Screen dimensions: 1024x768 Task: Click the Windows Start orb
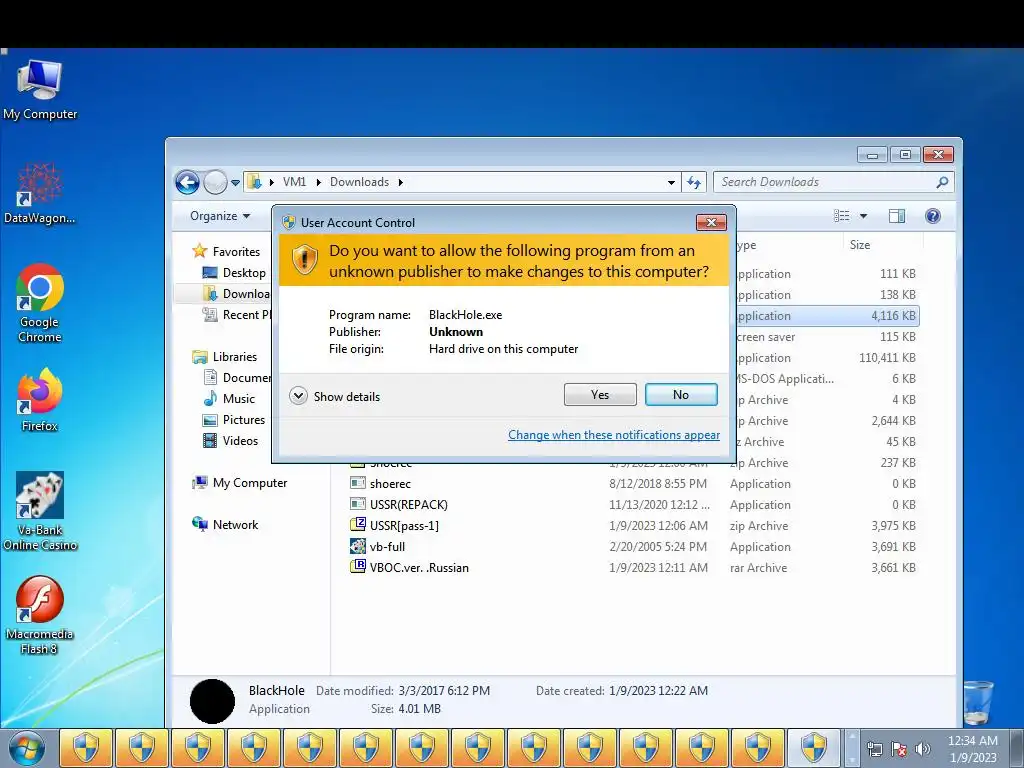coord(27,748)
